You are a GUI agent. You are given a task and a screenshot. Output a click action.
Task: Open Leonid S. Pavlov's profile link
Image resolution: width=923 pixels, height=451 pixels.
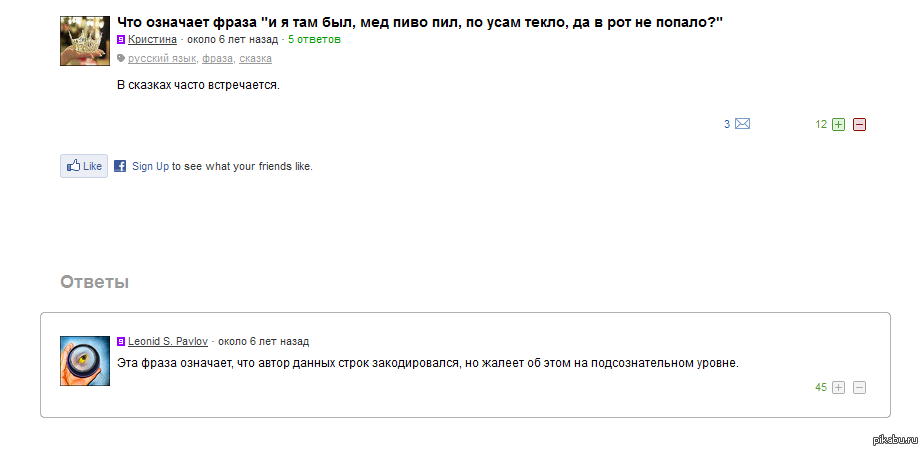pyautogui.click(x=168, y=341)
